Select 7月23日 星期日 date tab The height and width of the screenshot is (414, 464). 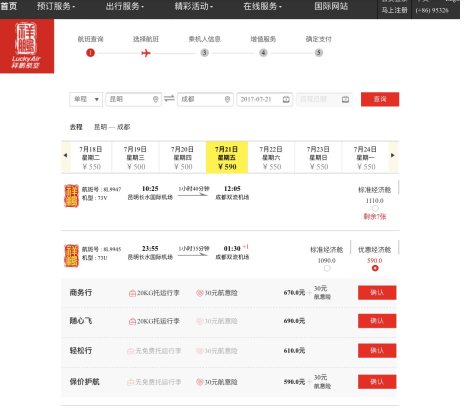[x=318, y=158]
